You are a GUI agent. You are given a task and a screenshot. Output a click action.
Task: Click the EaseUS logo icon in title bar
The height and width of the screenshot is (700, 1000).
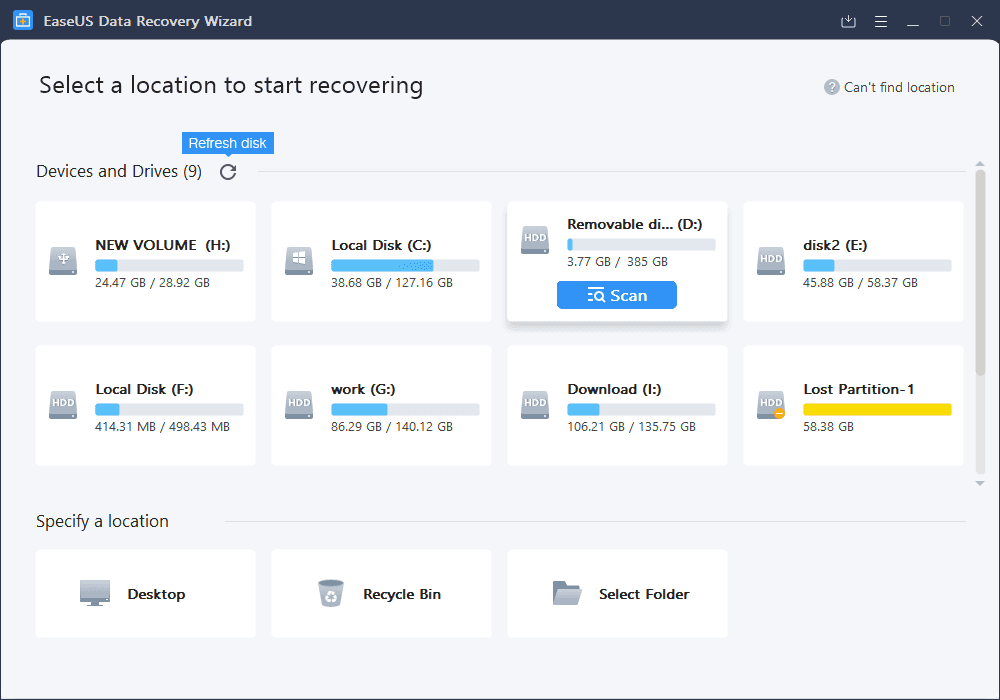pos(22,20)
